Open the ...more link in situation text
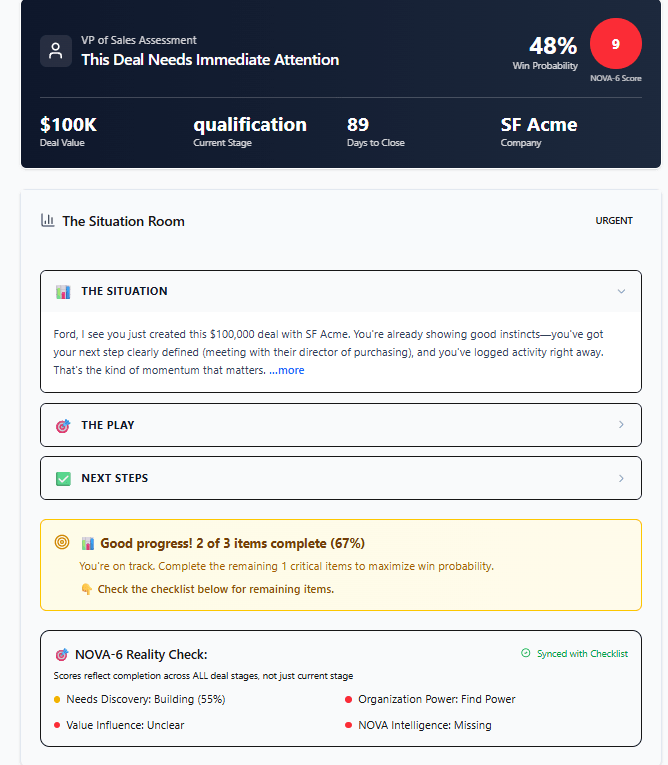 tap(286, 370)
